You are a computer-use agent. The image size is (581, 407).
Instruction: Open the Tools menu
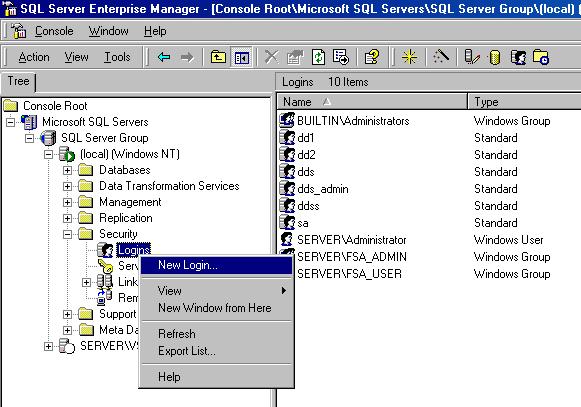pos(117,57)
